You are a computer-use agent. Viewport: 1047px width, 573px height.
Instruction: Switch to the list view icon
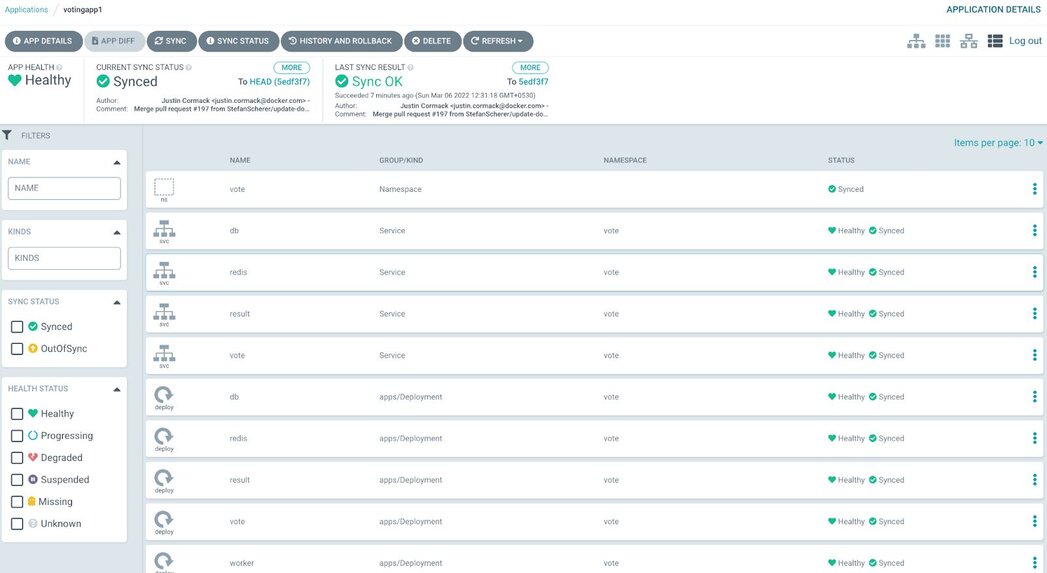click(x=995, y=41)
